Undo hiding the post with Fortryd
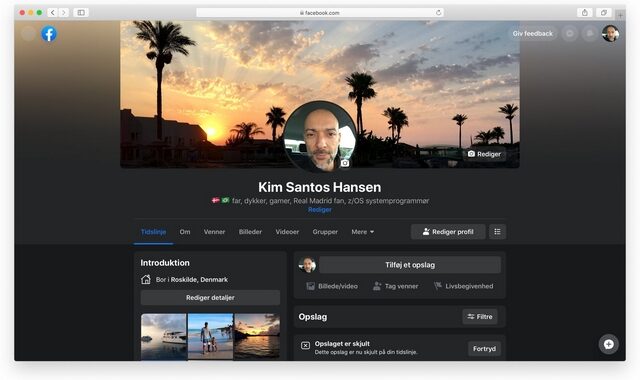 click(x=484, y=349)
